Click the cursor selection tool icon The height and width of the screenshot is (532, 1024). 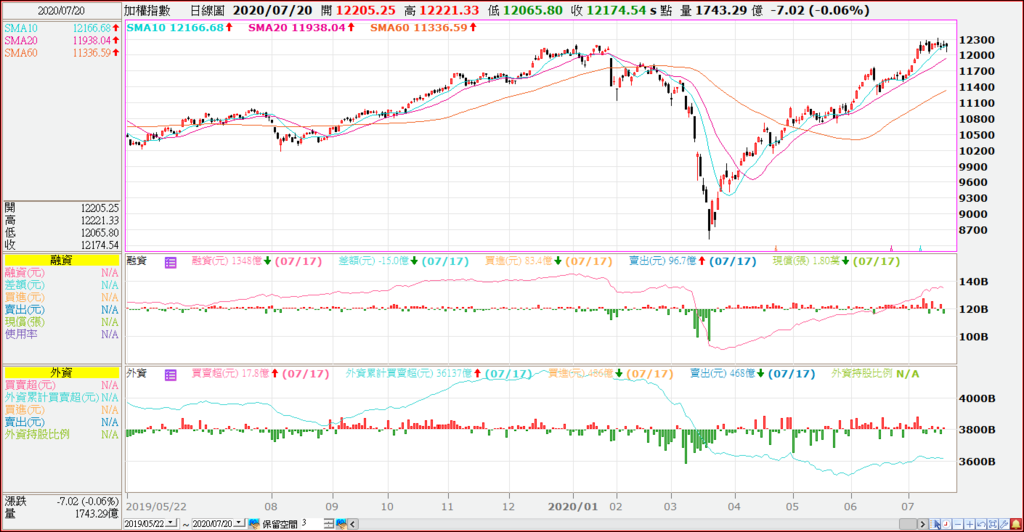(x=935, y=524)
